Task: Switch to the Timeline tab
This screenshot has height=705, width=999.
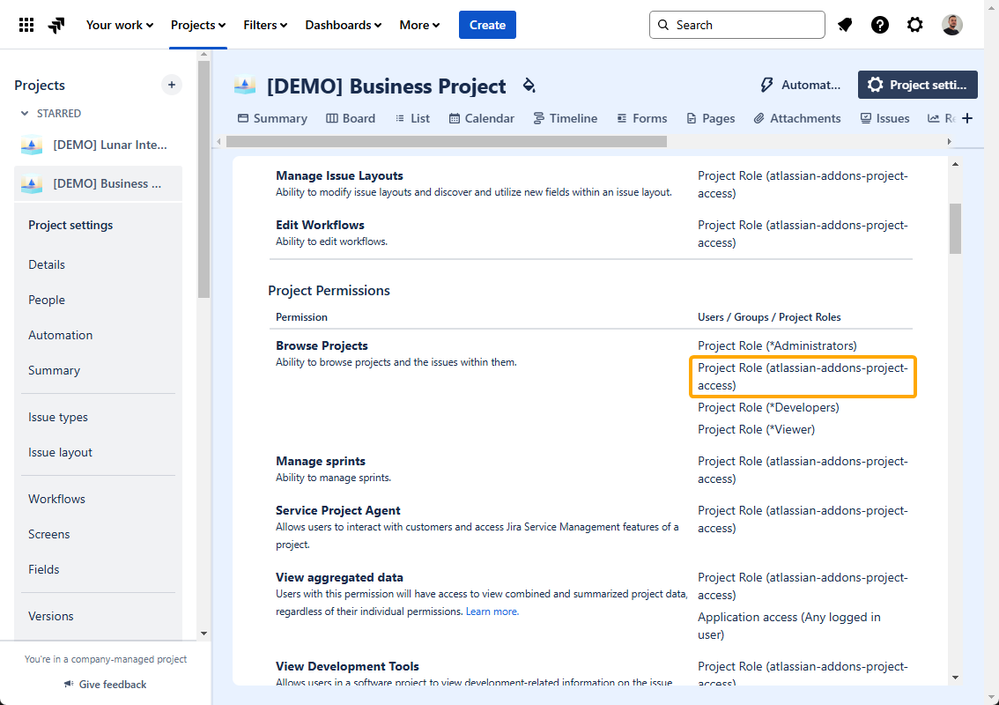Action: [x=565, y=118]
